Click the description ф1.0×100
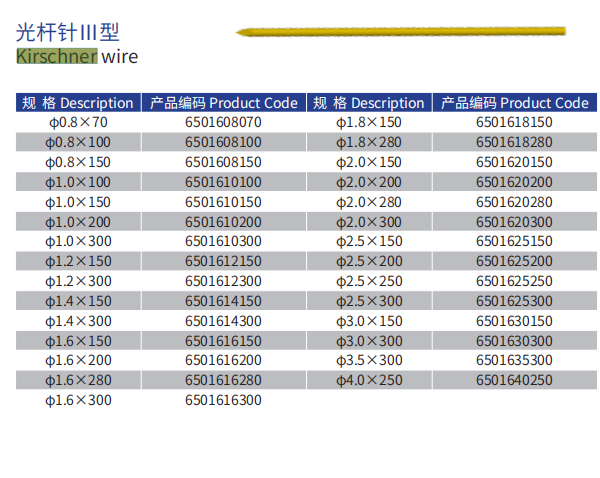Viewport: 600px width, 478px height. [x=78, y=182]
